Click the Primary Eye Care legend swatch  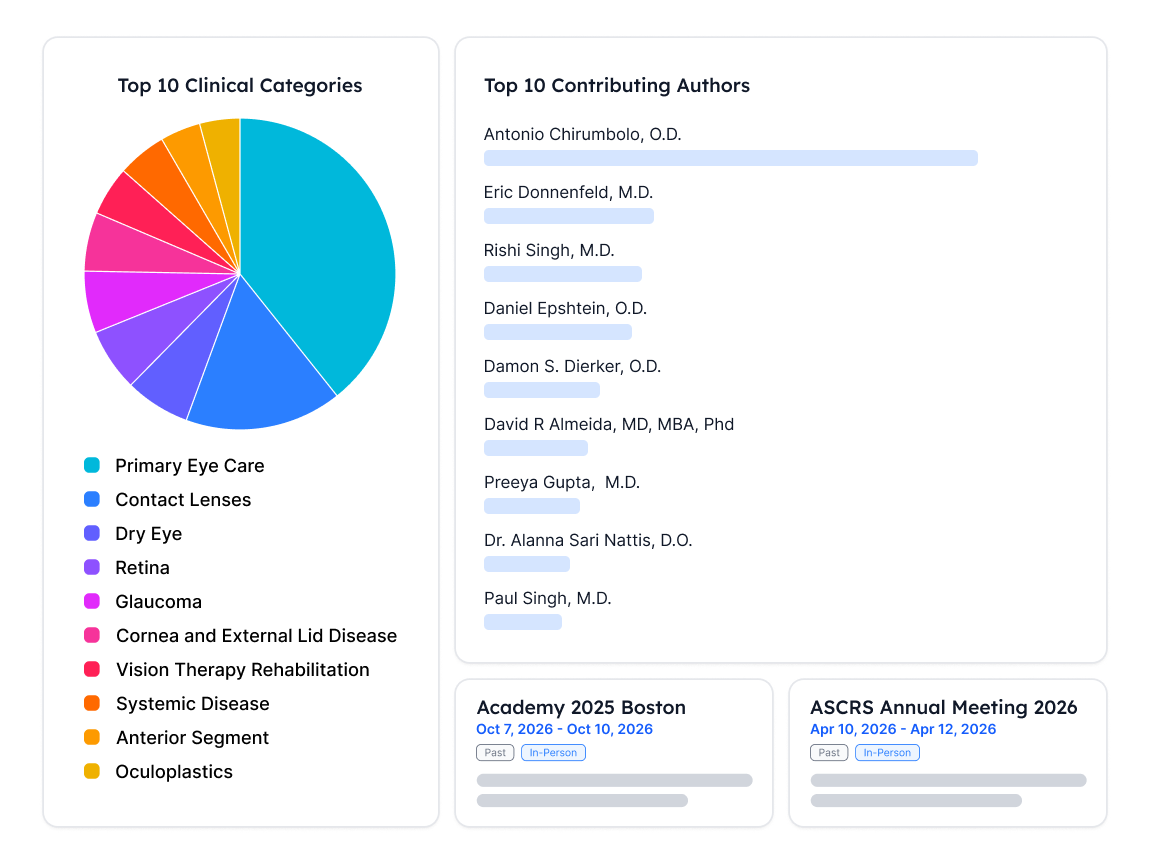click(92, 465)
